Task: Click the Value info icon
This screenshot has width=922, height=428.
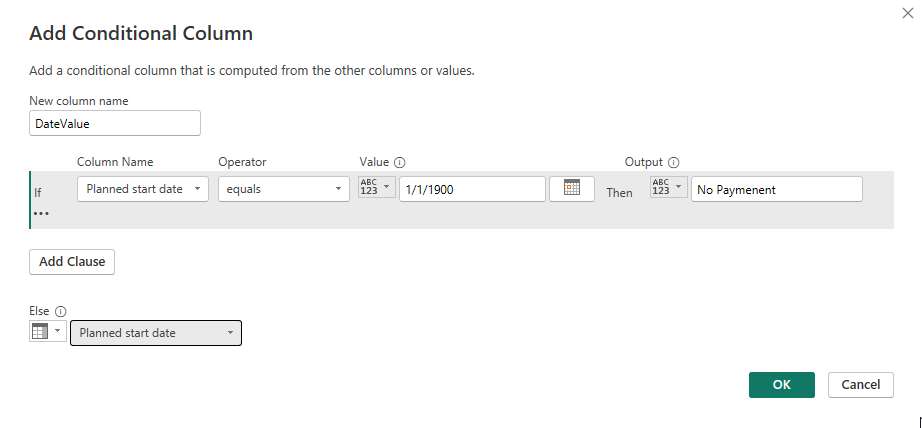Action: pyautogui.click(x=399, y=162)
